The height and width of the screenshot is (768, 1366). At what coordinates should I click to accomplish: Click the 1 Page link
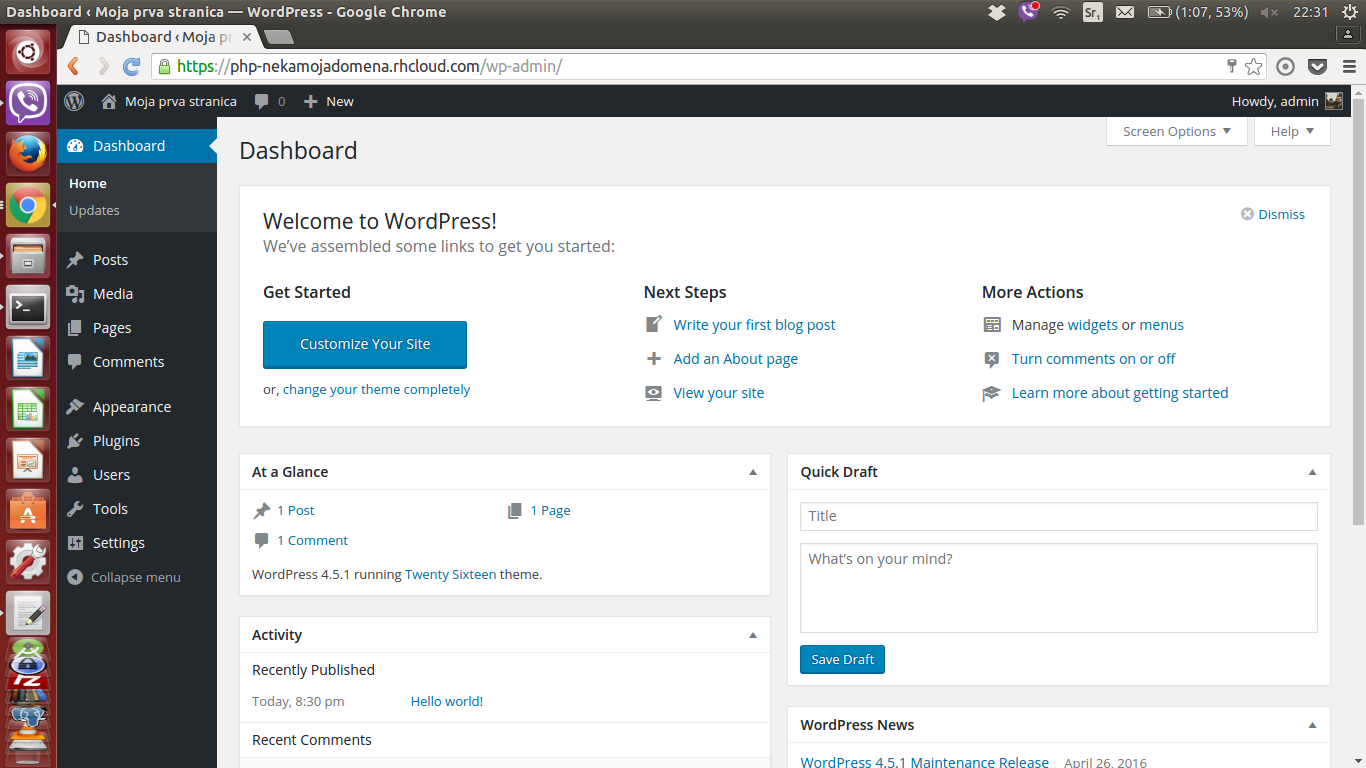pos(550,510)
